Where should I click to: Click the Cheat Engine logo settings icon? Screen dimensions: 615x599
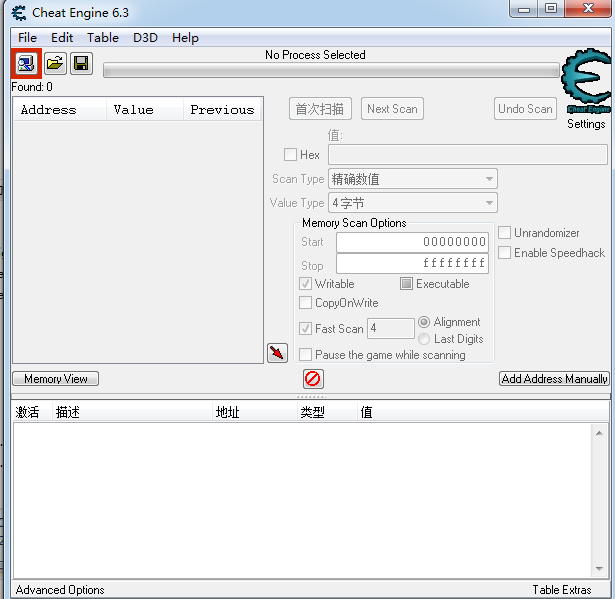[x=587, y=80]
